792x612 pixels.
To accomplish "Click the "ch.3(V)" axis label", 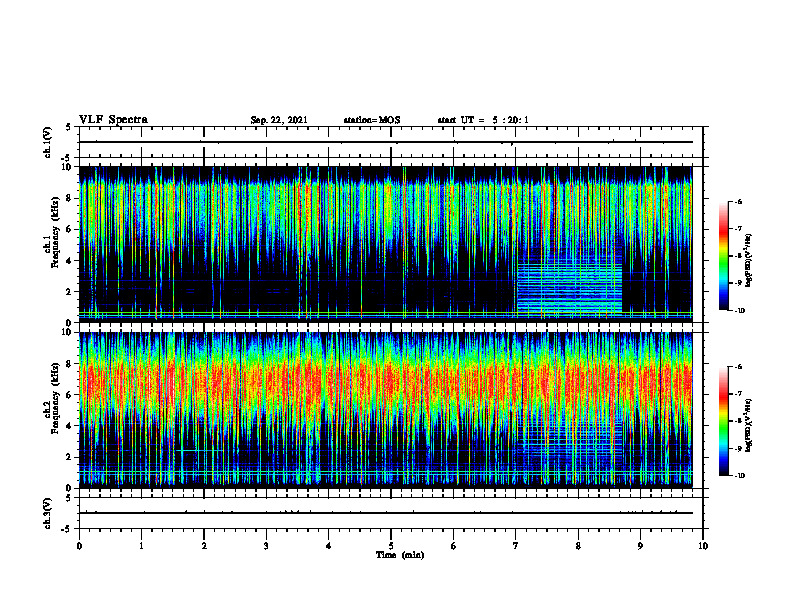I will (x=48, y=513).
